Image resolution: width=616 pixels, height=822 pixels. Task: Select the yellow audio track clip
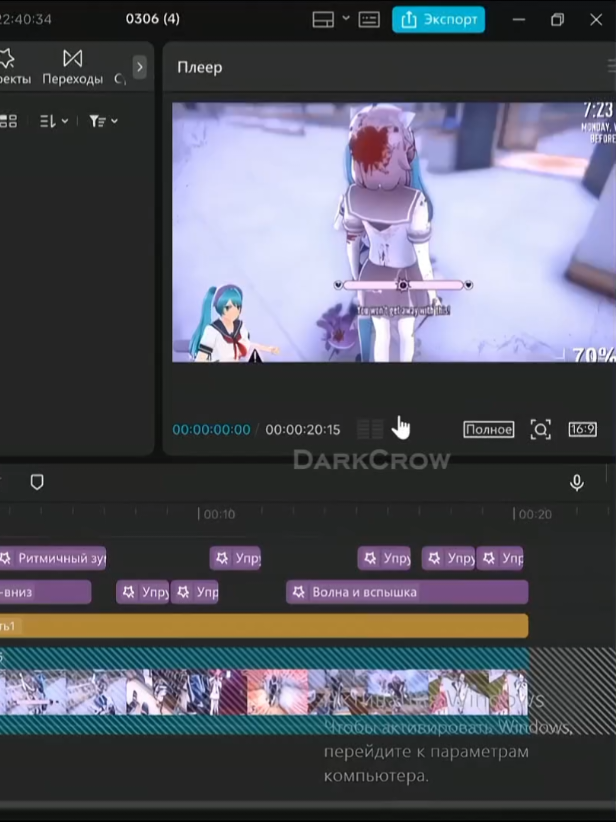tap(264, 626)
